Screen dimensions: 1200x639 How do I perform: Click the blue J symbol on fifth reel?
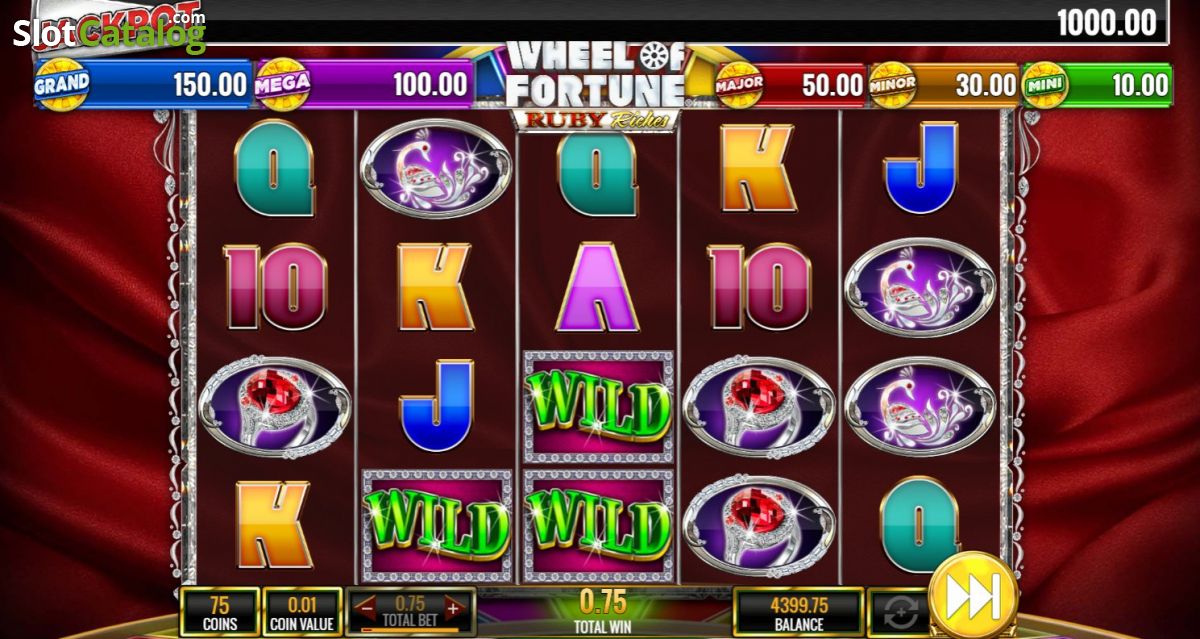point(921,168)
